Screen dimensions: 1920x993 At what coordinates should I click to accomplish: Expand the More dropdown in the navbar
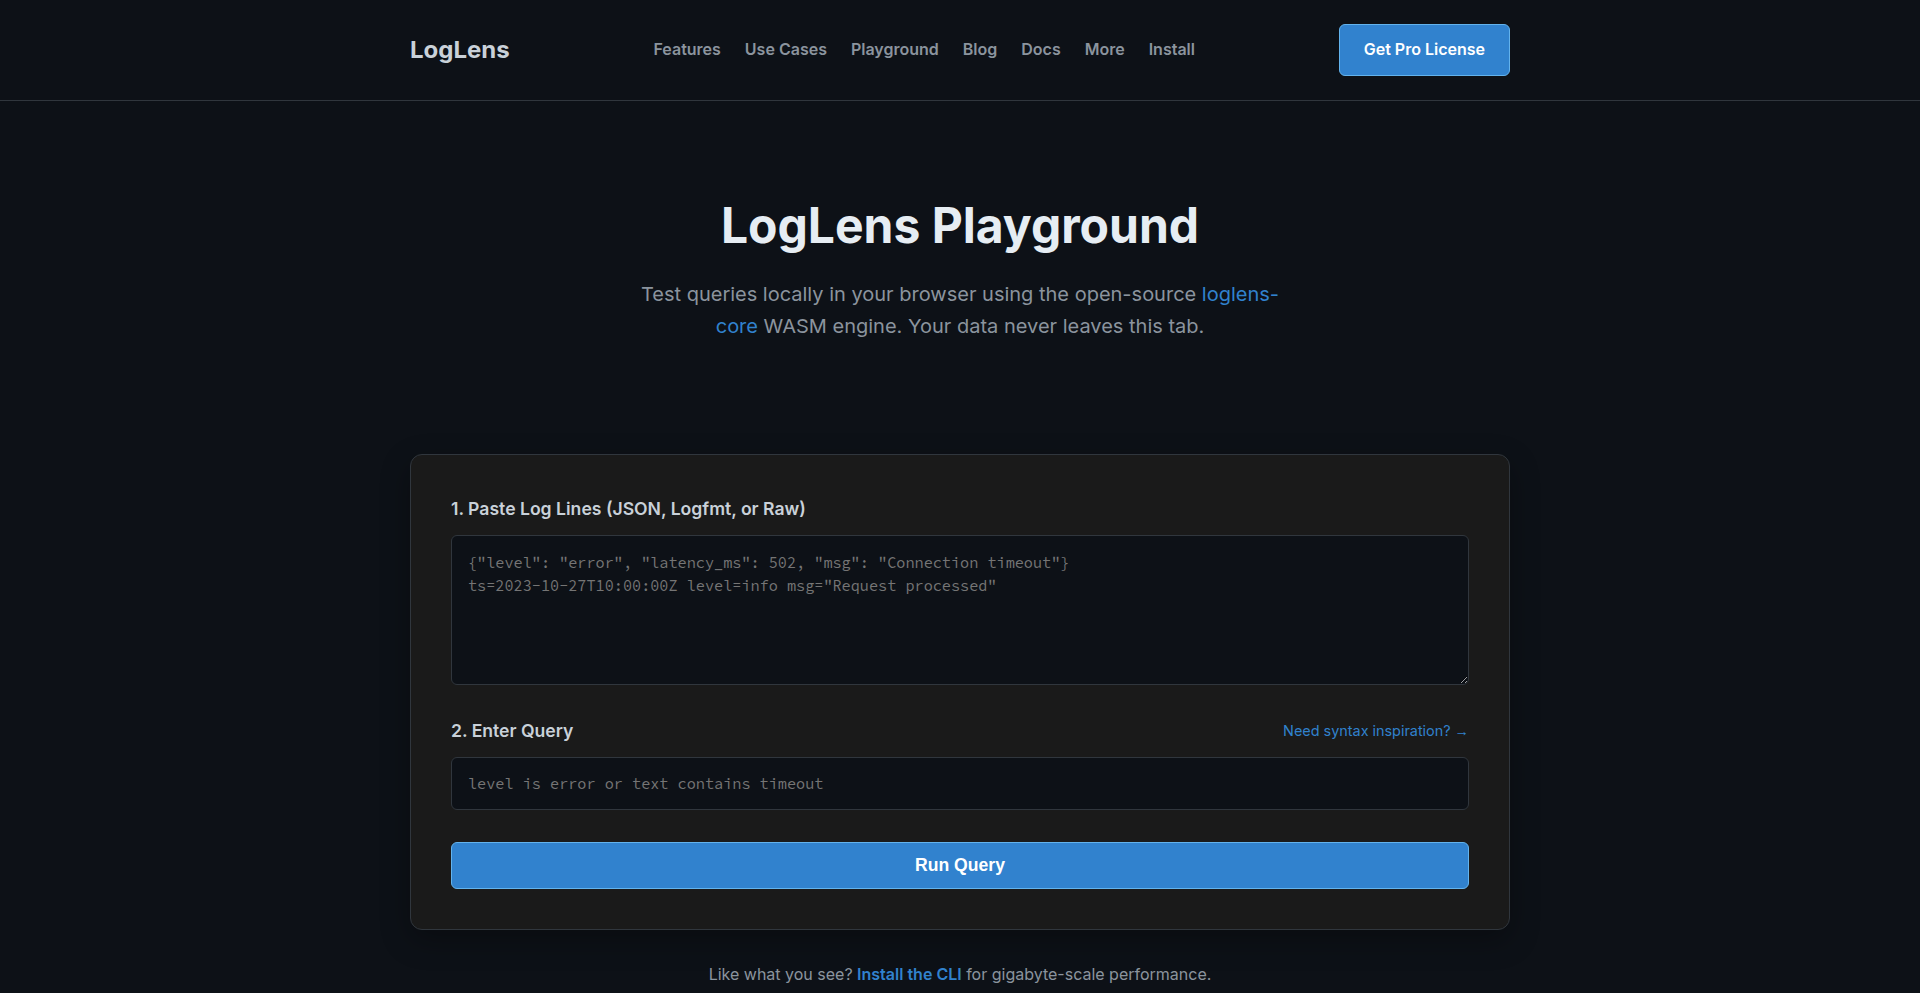click(1104, 49)
